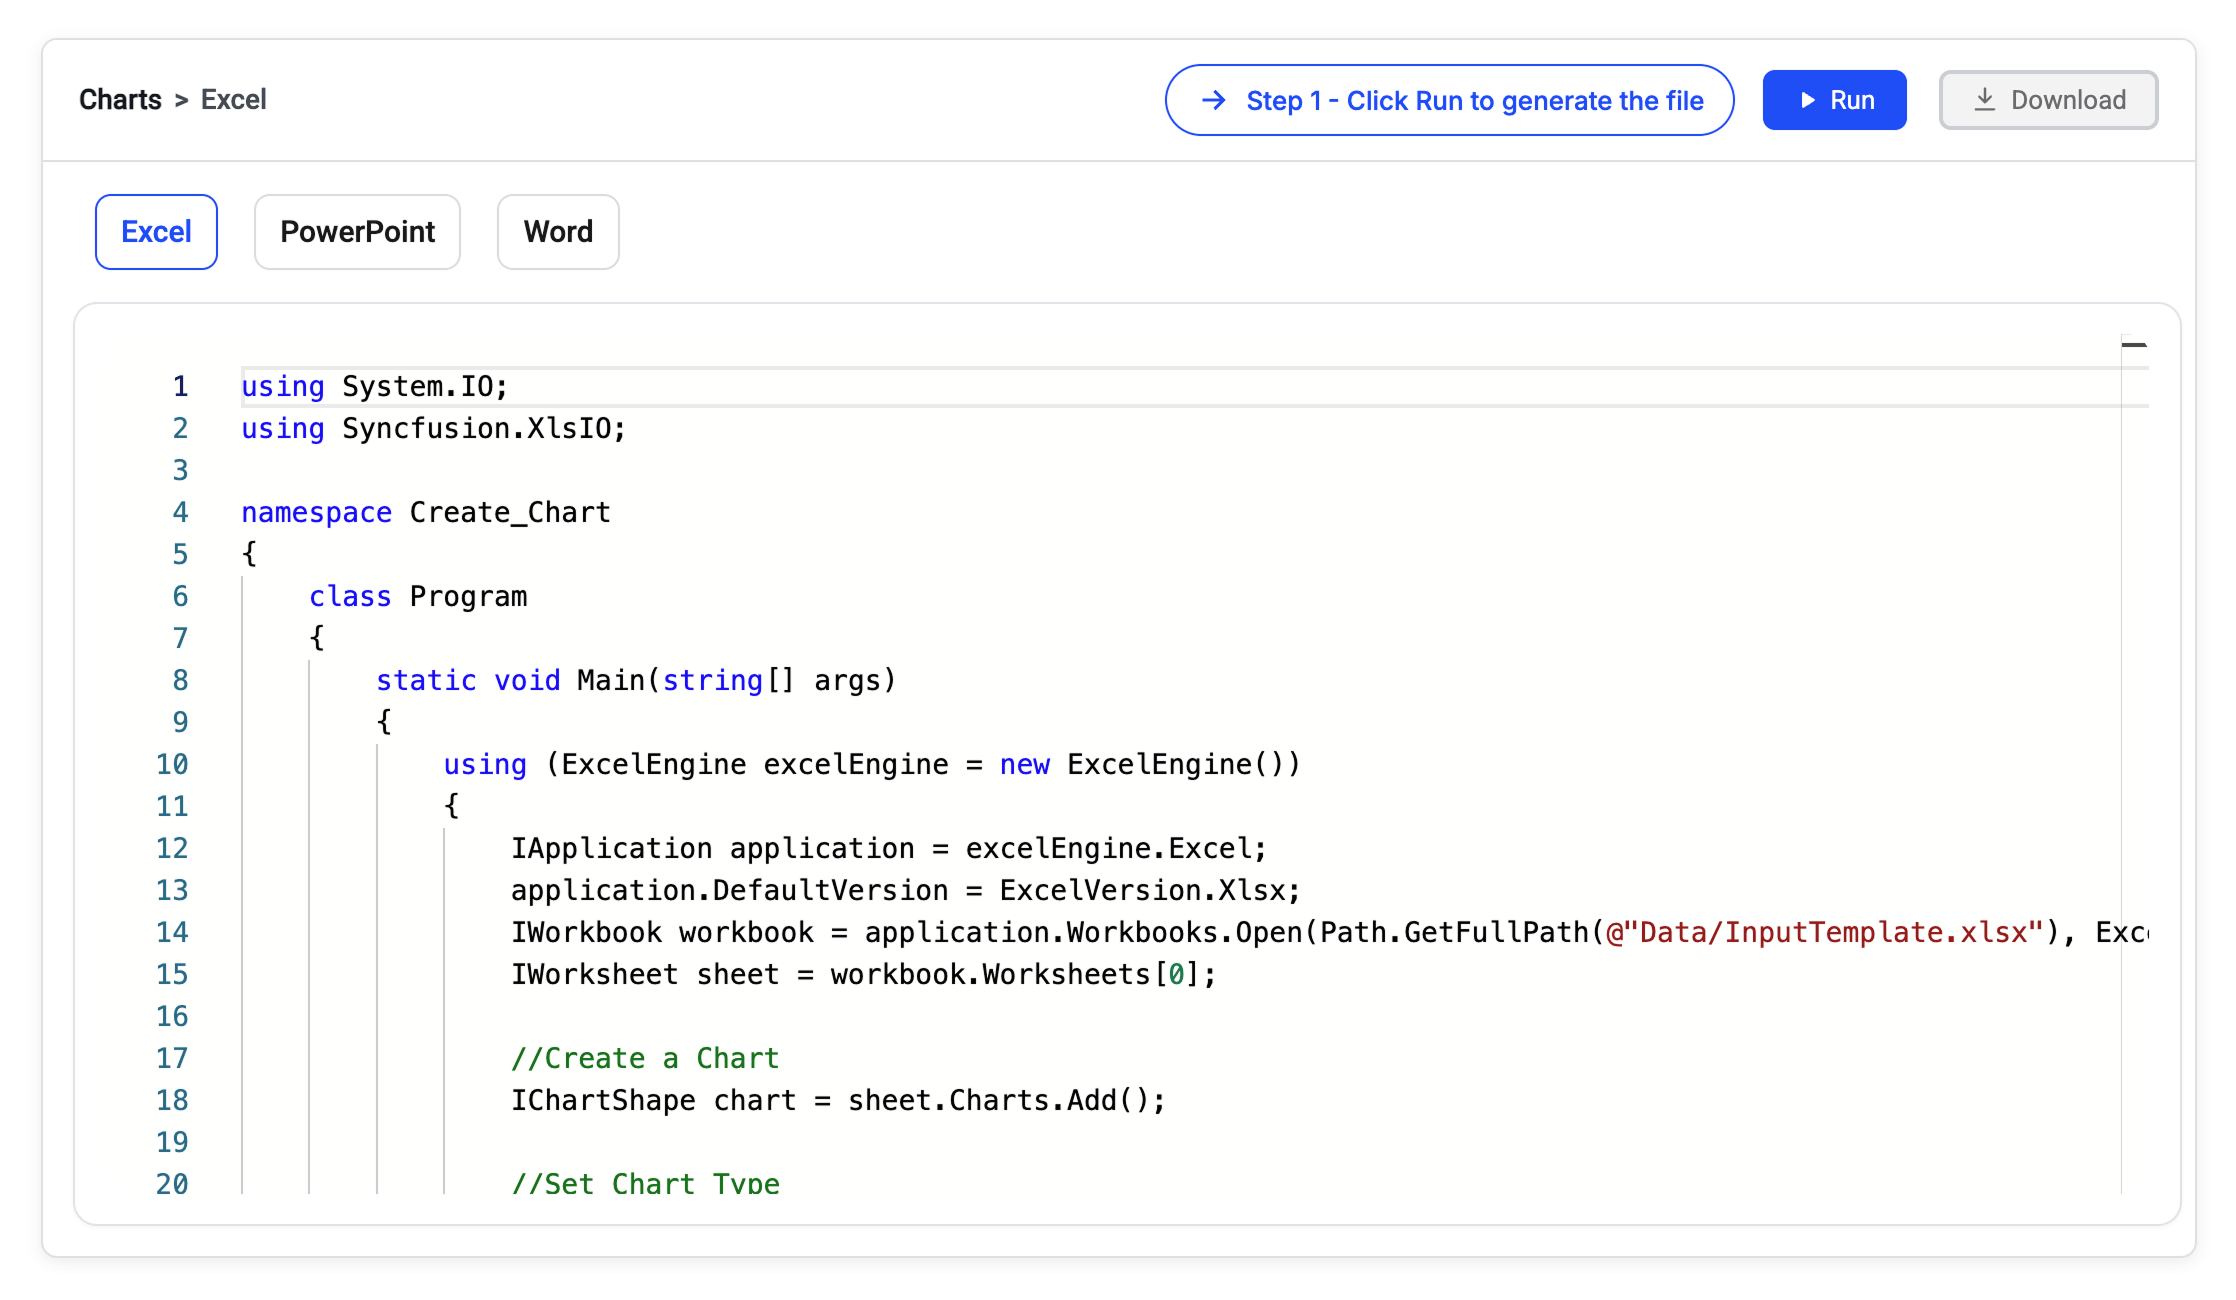Click the Download button
The width and height of the screenshot is (2236, 1300).
click(2048, 100)
